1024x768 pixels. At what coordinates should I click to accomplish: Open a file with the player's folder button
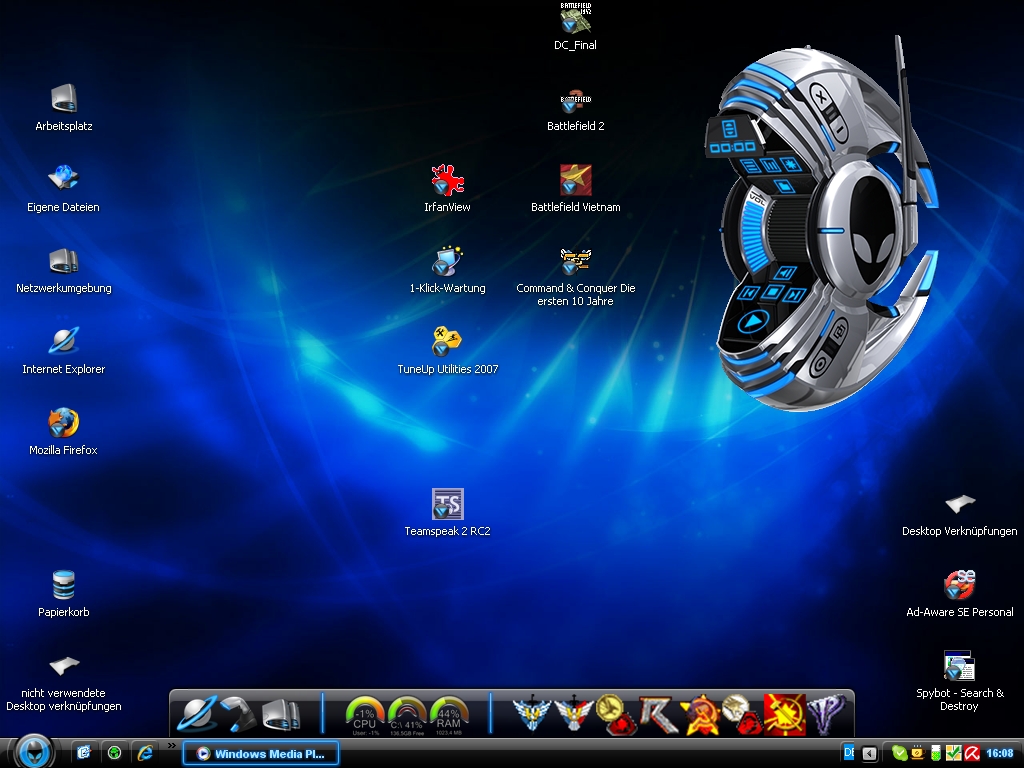click(783, 186)
